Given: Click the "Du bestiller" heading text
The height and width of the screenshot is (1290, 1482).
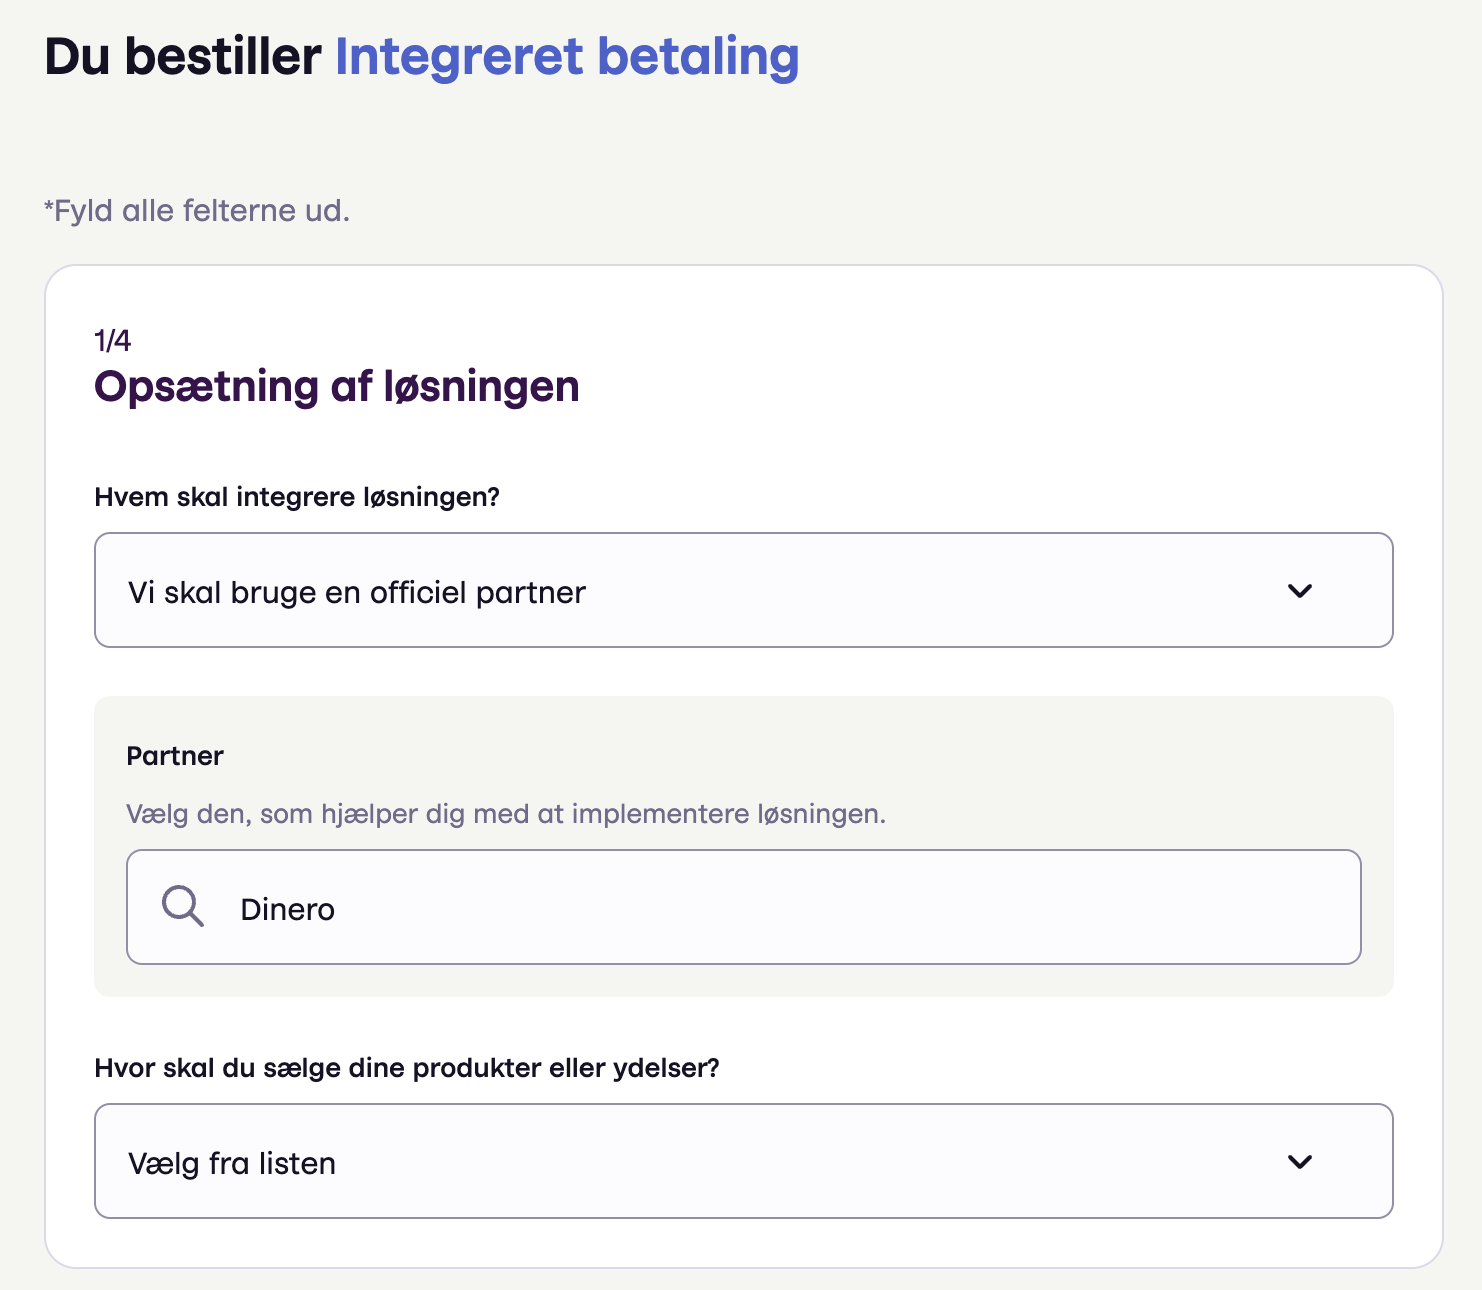Looking at the screenshot, I should [x=183, y=56].
